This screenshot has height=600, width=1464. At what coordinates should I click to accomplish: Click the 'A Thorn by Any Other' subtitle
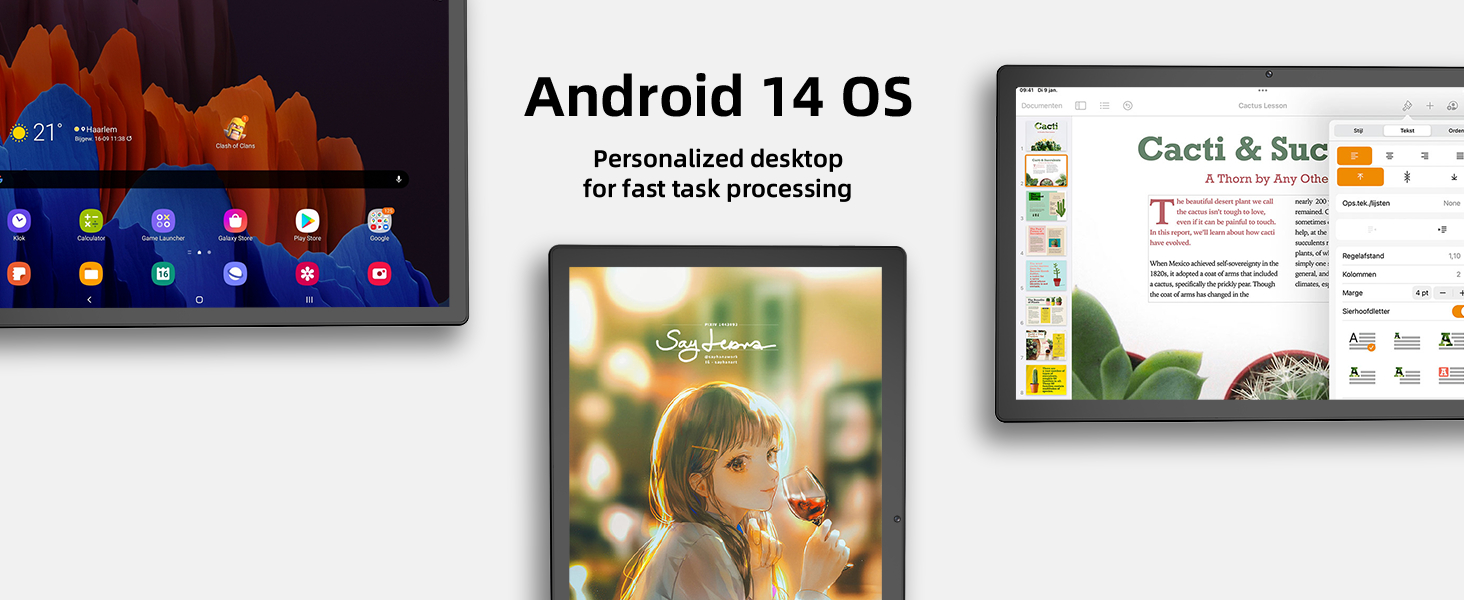pos(1267,179)
